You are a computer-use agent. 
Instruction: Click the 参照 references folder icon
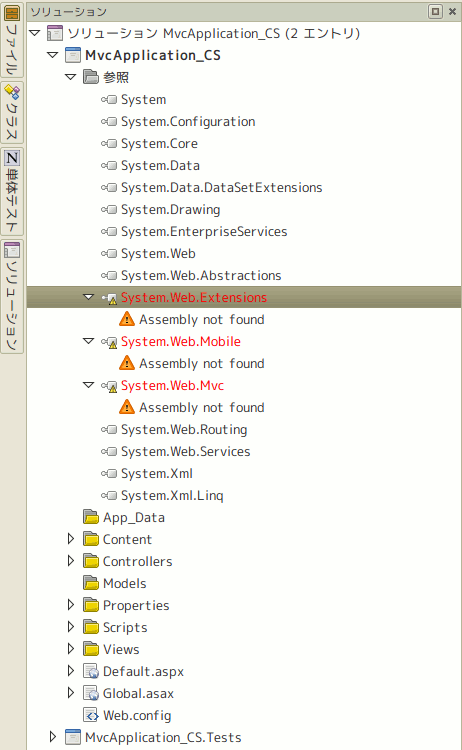[91, 77]
